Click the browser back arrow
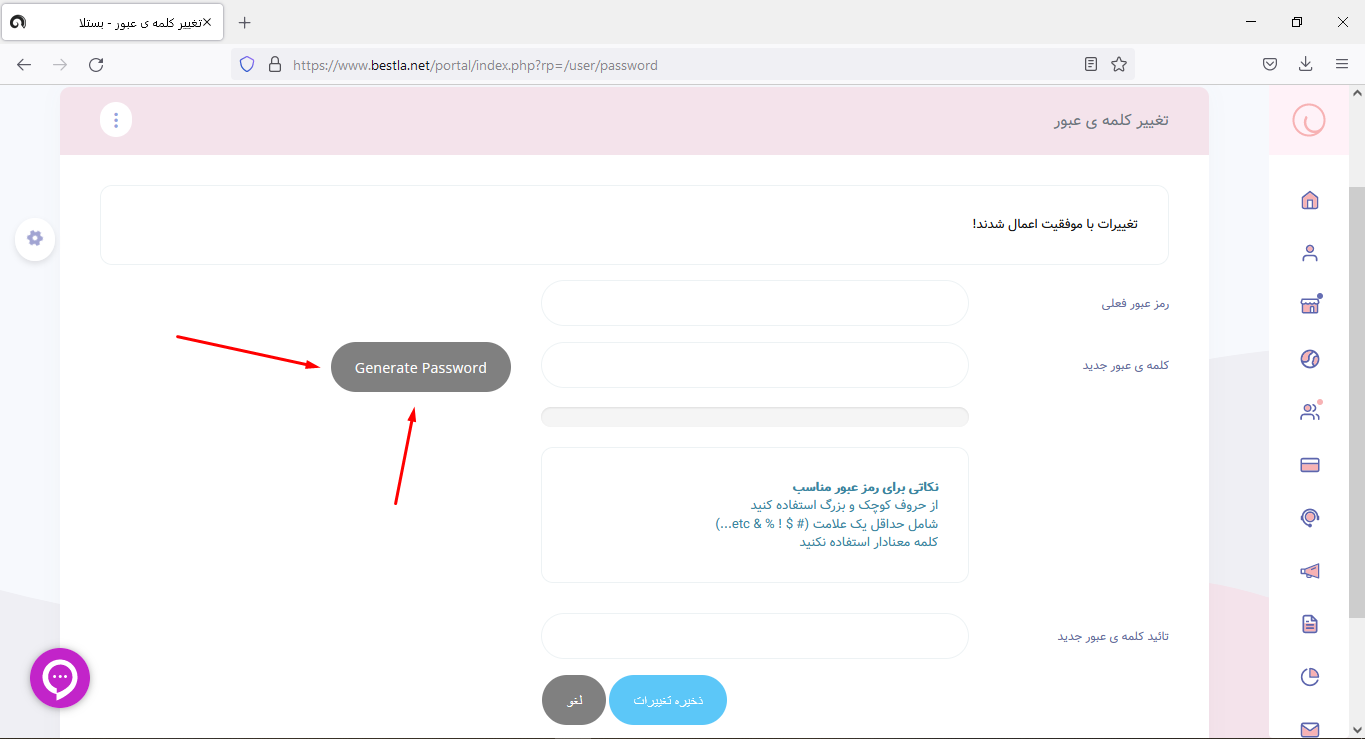The image size is (1365, 739). 24,64
